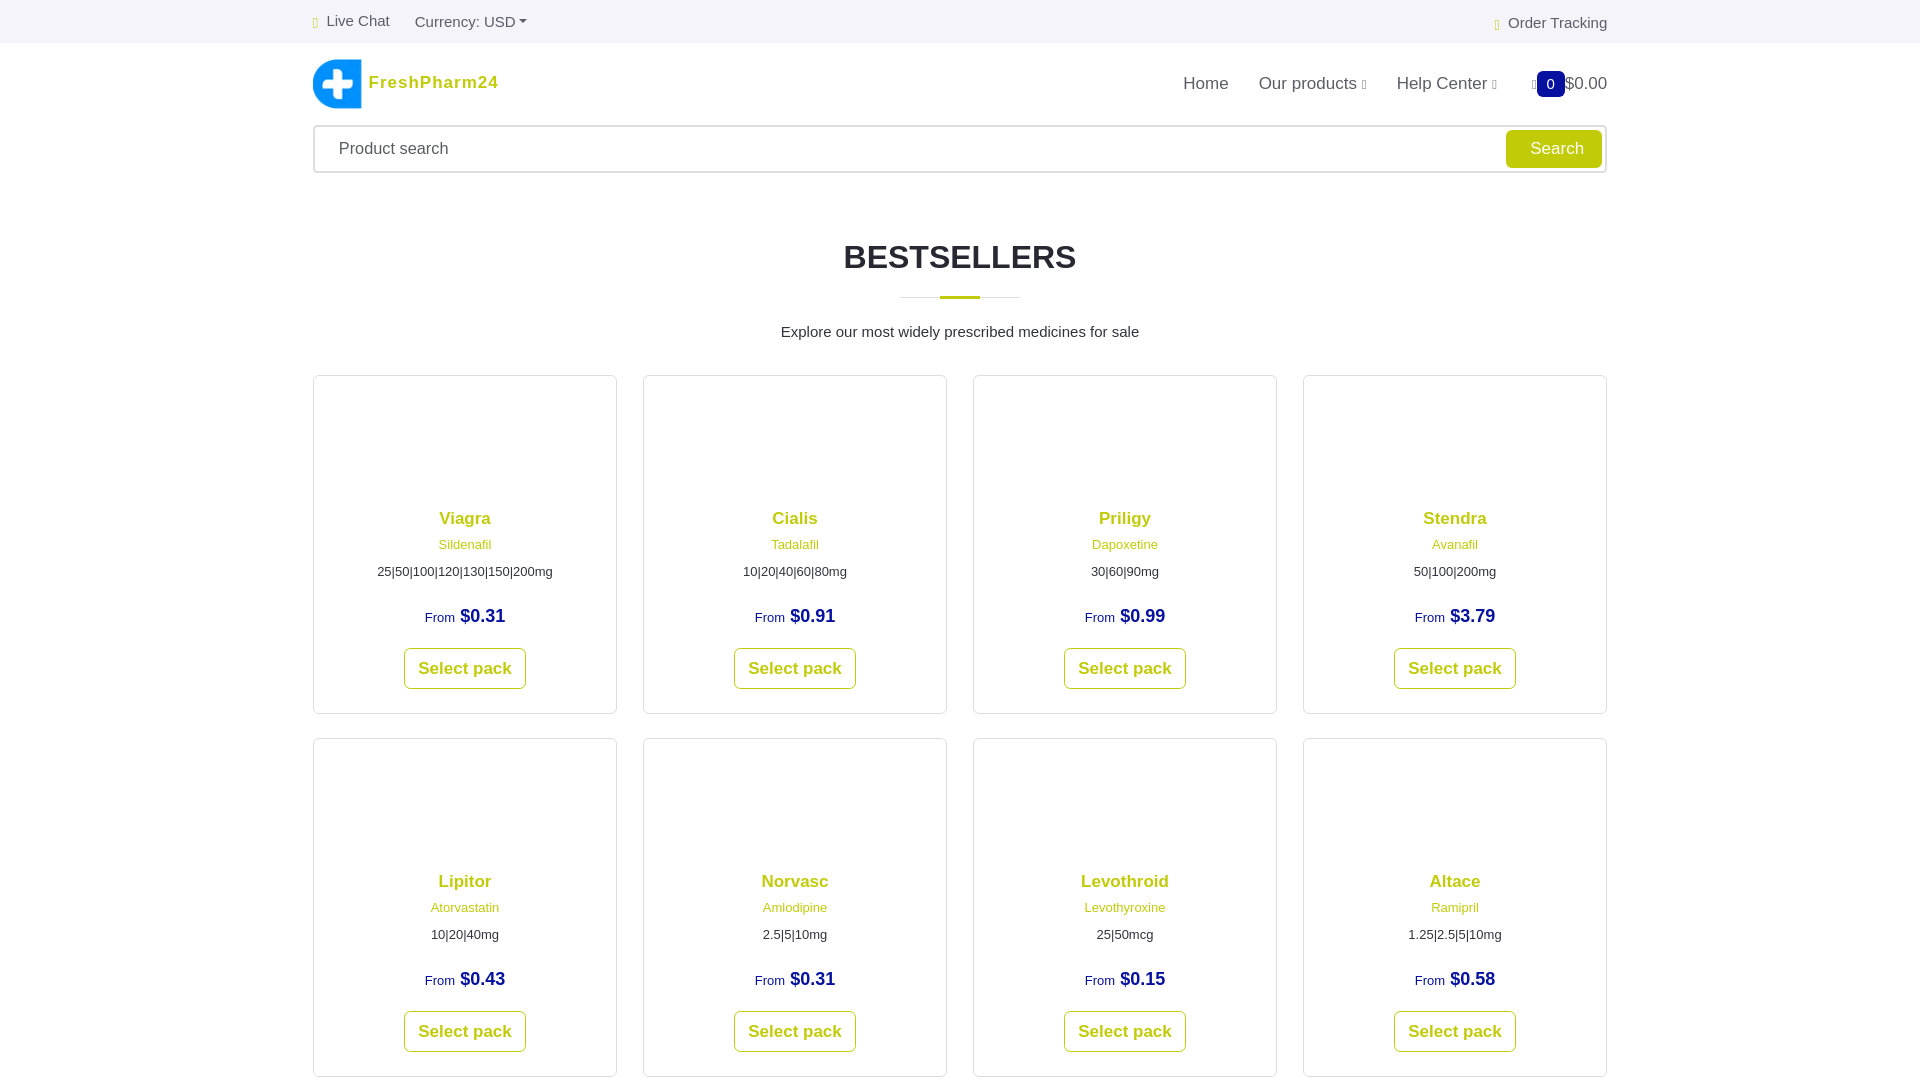Click the Levothyroxine ingredient label
The width and height of the screenshot is (1920, 1080).
click(1125, 908)
